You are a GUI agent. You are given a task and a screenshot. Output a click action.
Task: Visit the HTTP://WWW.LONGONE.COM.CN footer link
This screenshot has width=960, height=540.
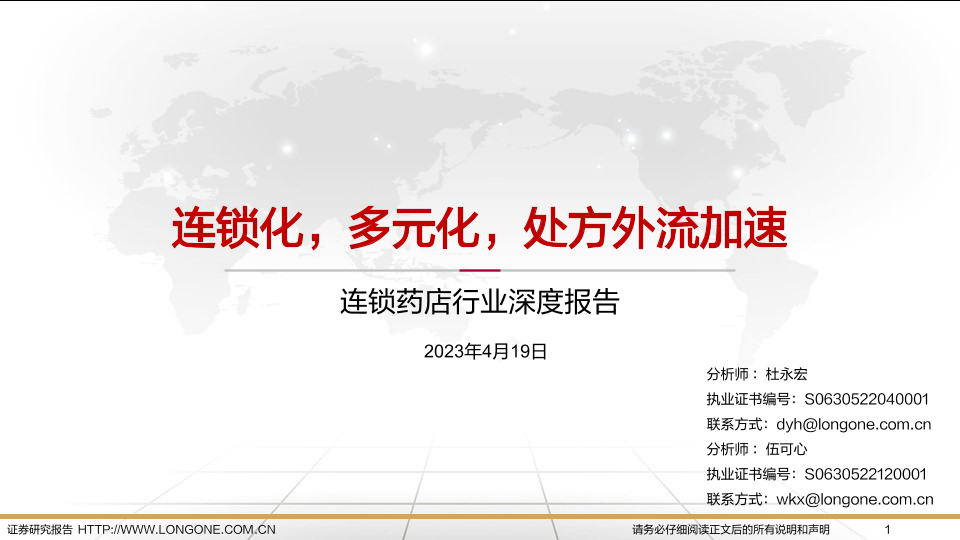point(177,529)
